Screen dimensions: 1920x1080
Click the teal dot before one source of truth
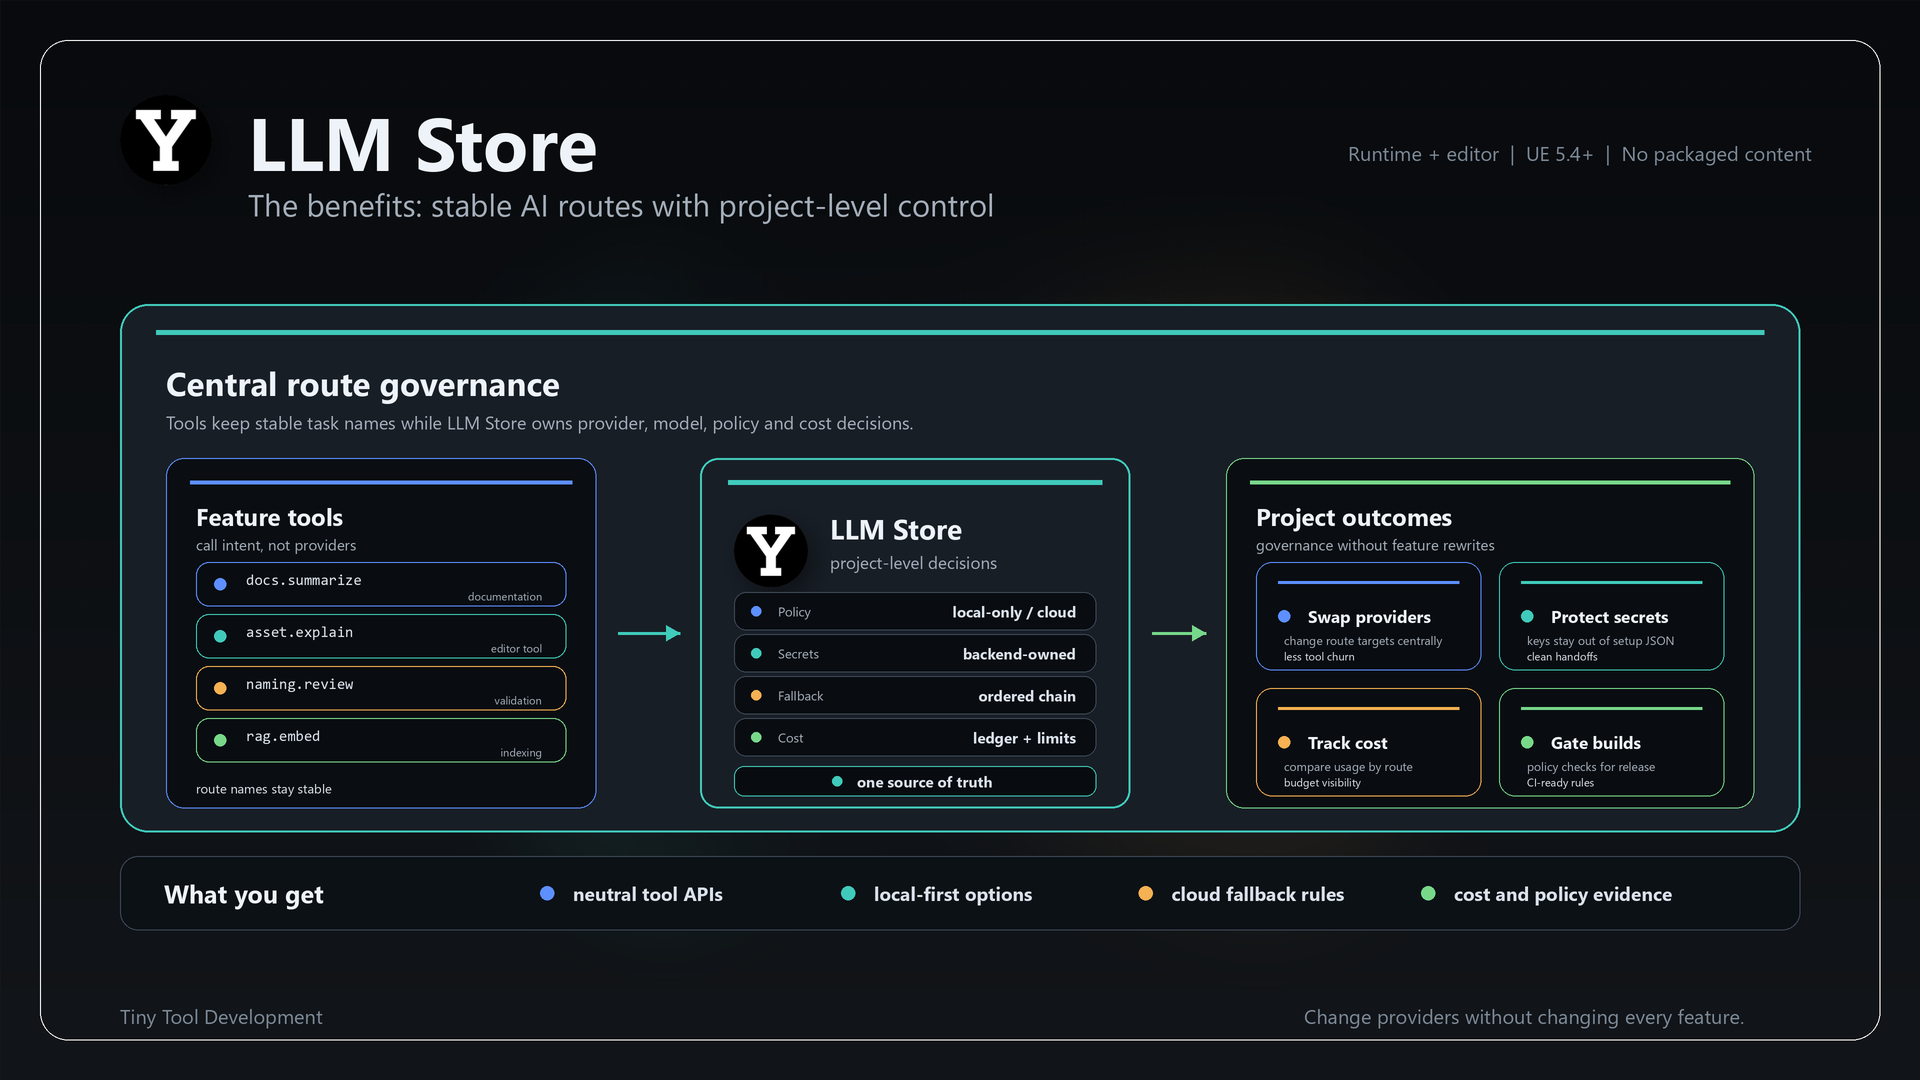[x=837, y=781]
